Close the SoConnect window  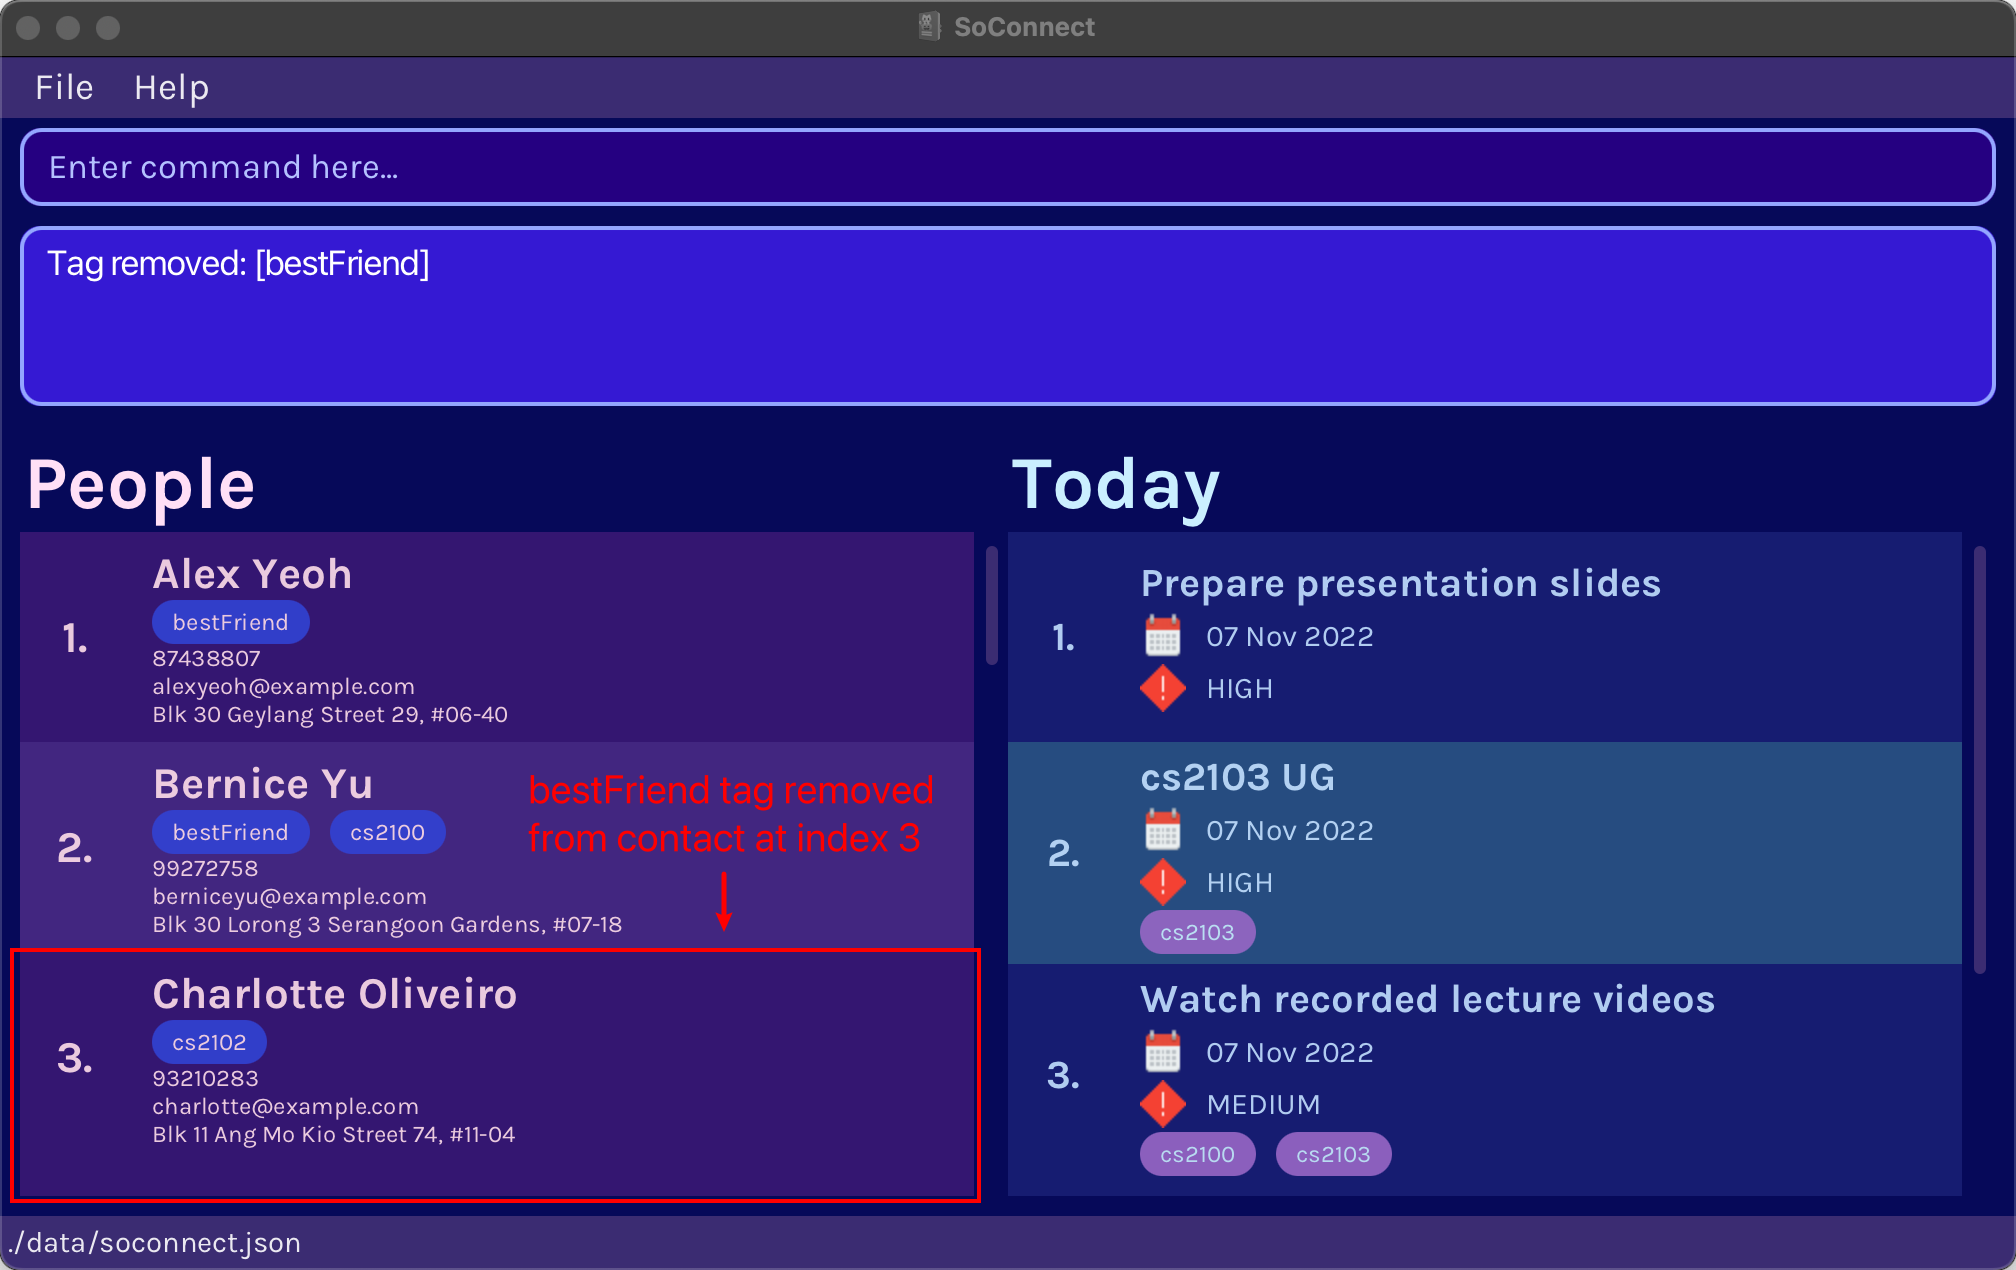[28, 28]
